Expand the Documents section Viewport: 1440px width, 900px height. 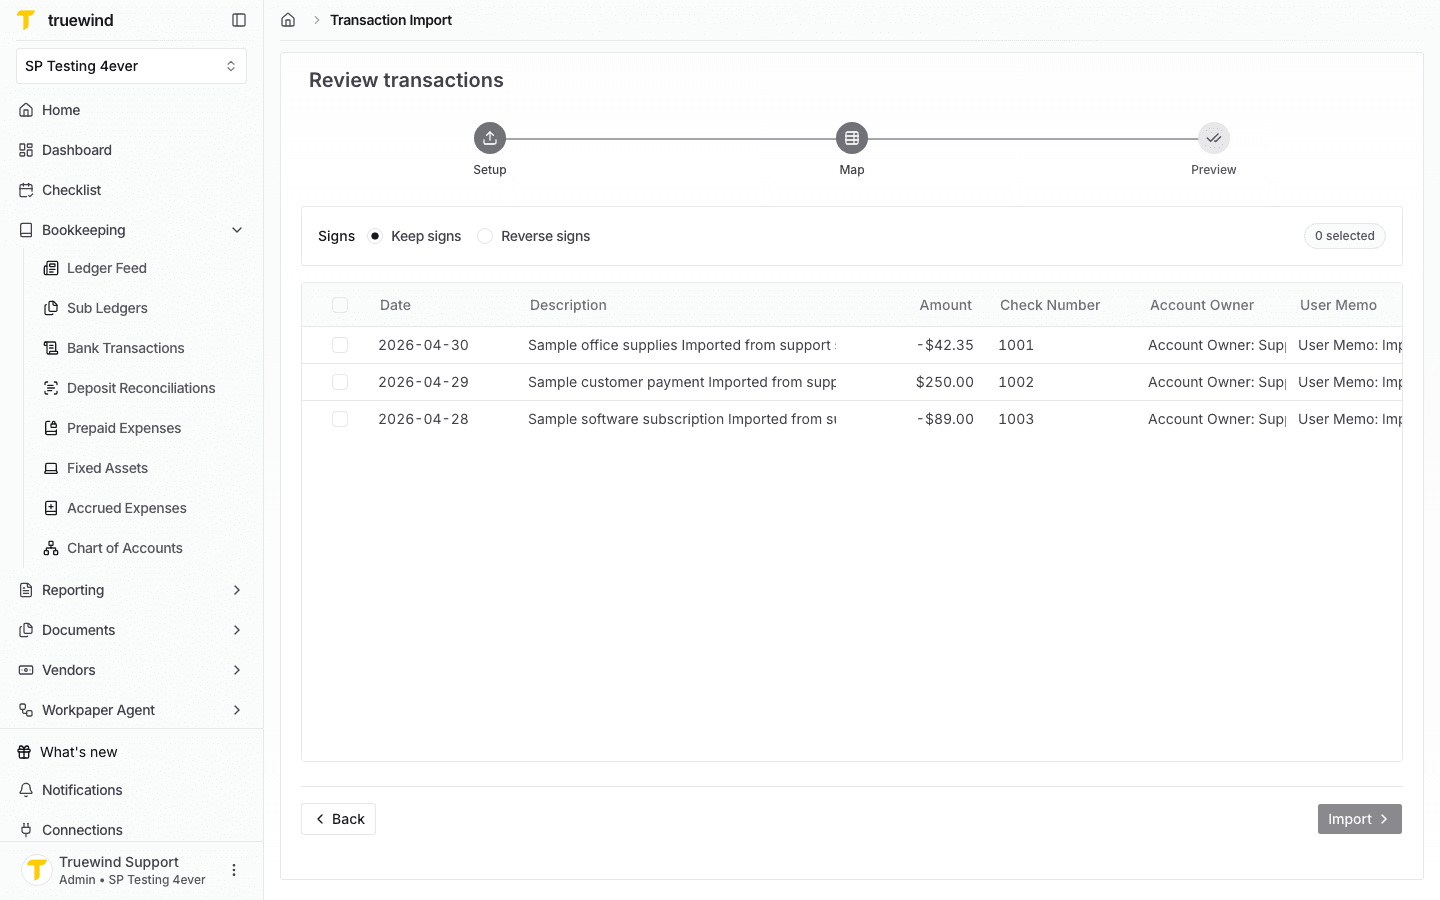click(x=237, y=630)
